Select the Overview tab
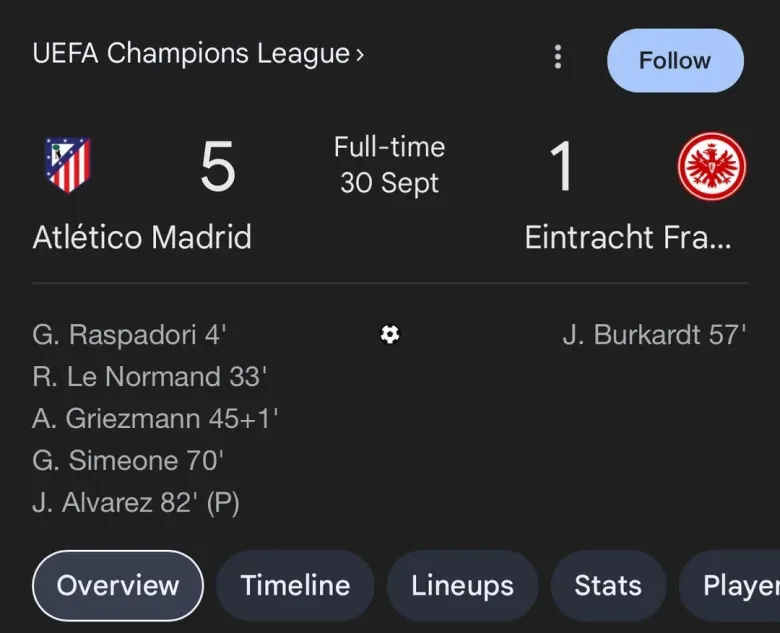The width and height of the screenshot is (780, 633). [118, 585]
